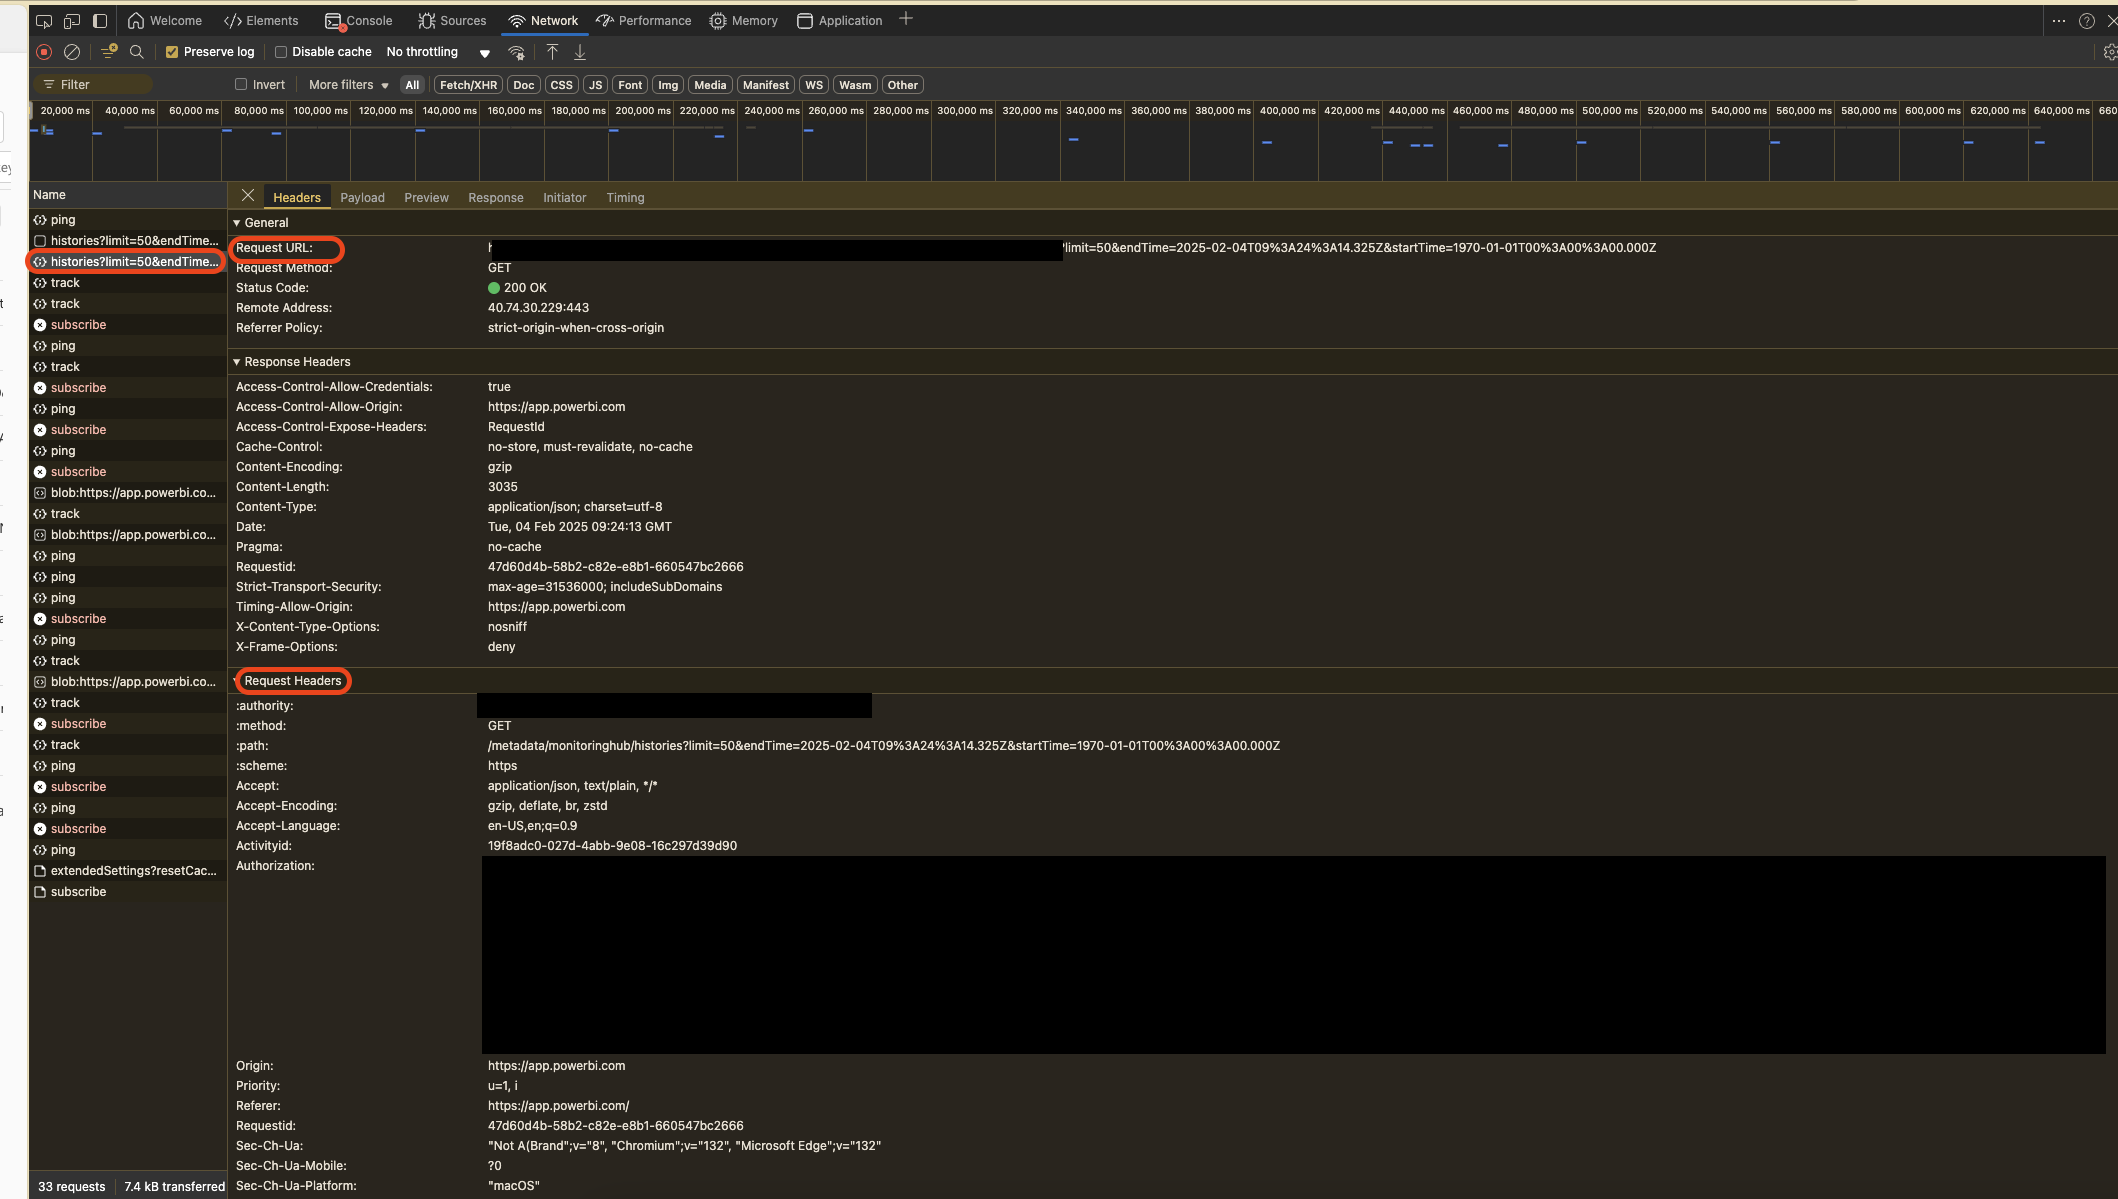Switch to the Payload tab
Viewport: 2118px width, 1199px height.
coord(362,198)
